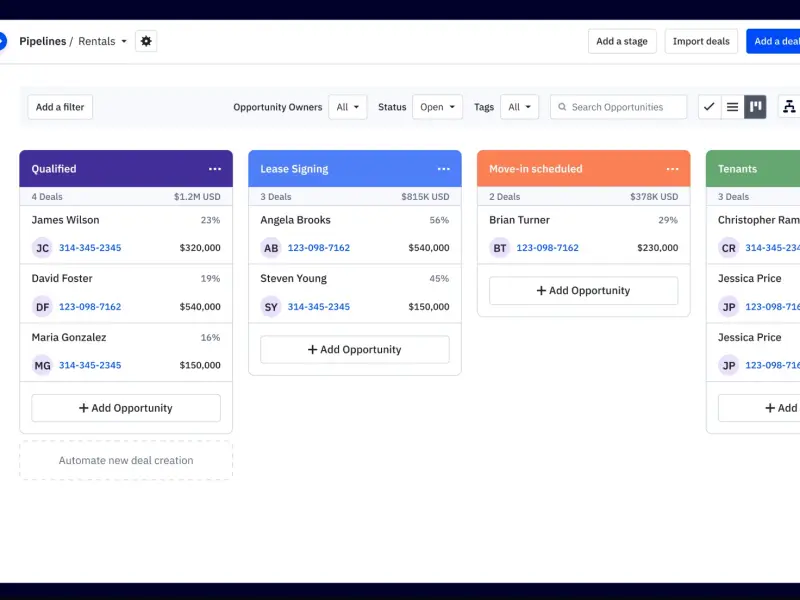Screen dimensions: 800x600
Task: Click David Foster's phone number link
Action: (x=90, y=307)
